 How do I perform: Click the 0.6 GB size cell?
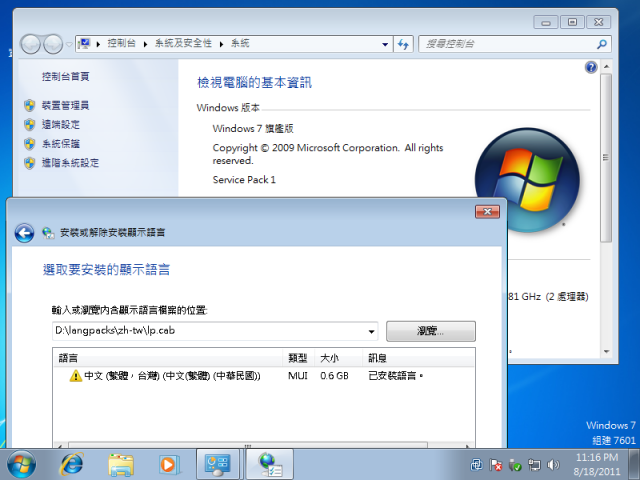334,376
